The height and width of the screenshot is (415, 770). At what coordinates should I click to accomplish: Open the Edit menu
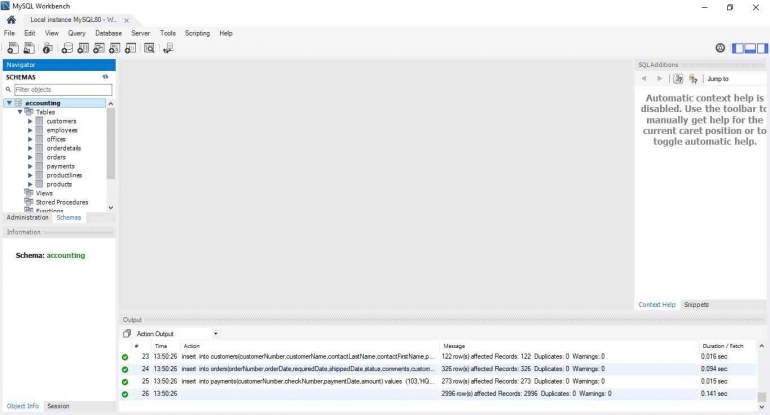point(29,33)
